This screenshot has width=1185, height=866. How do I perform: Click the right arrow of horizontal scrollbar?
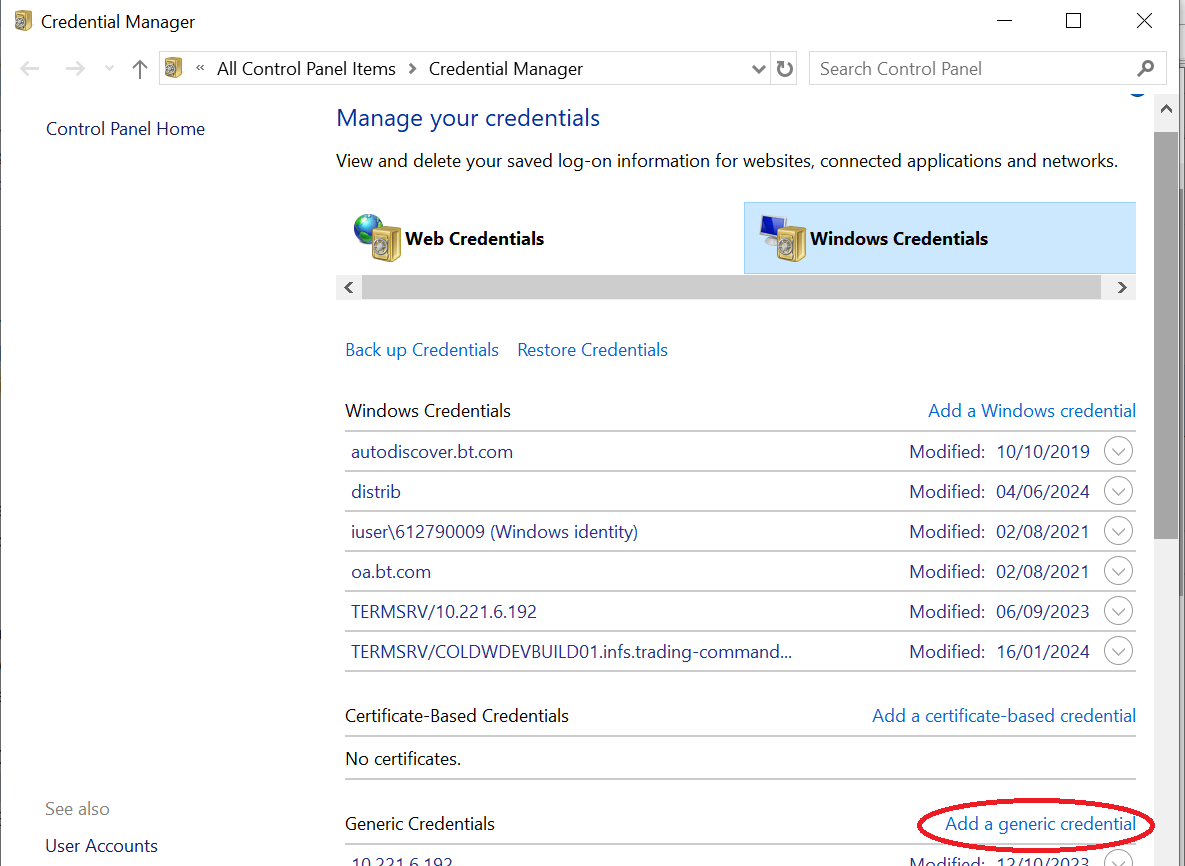[x=1122, y=287]
